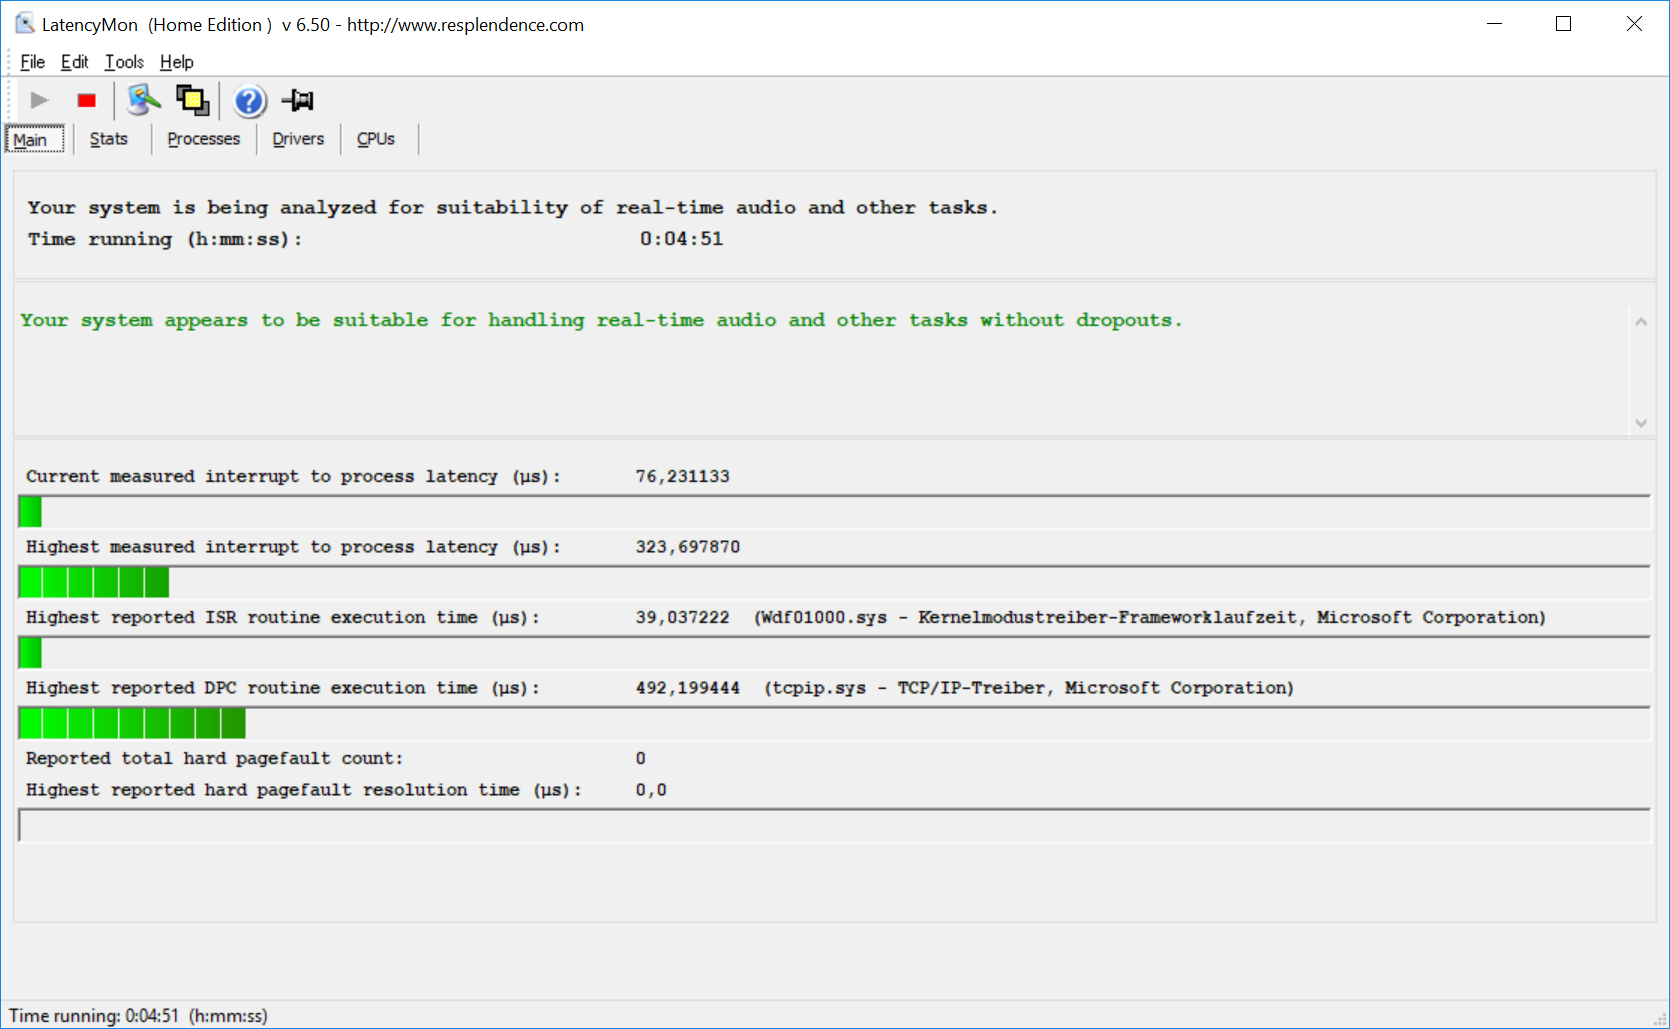Viewport: 1670px width, 1029px height.
Task: Open the Tools menu
Action: click(x=124, y=62)
